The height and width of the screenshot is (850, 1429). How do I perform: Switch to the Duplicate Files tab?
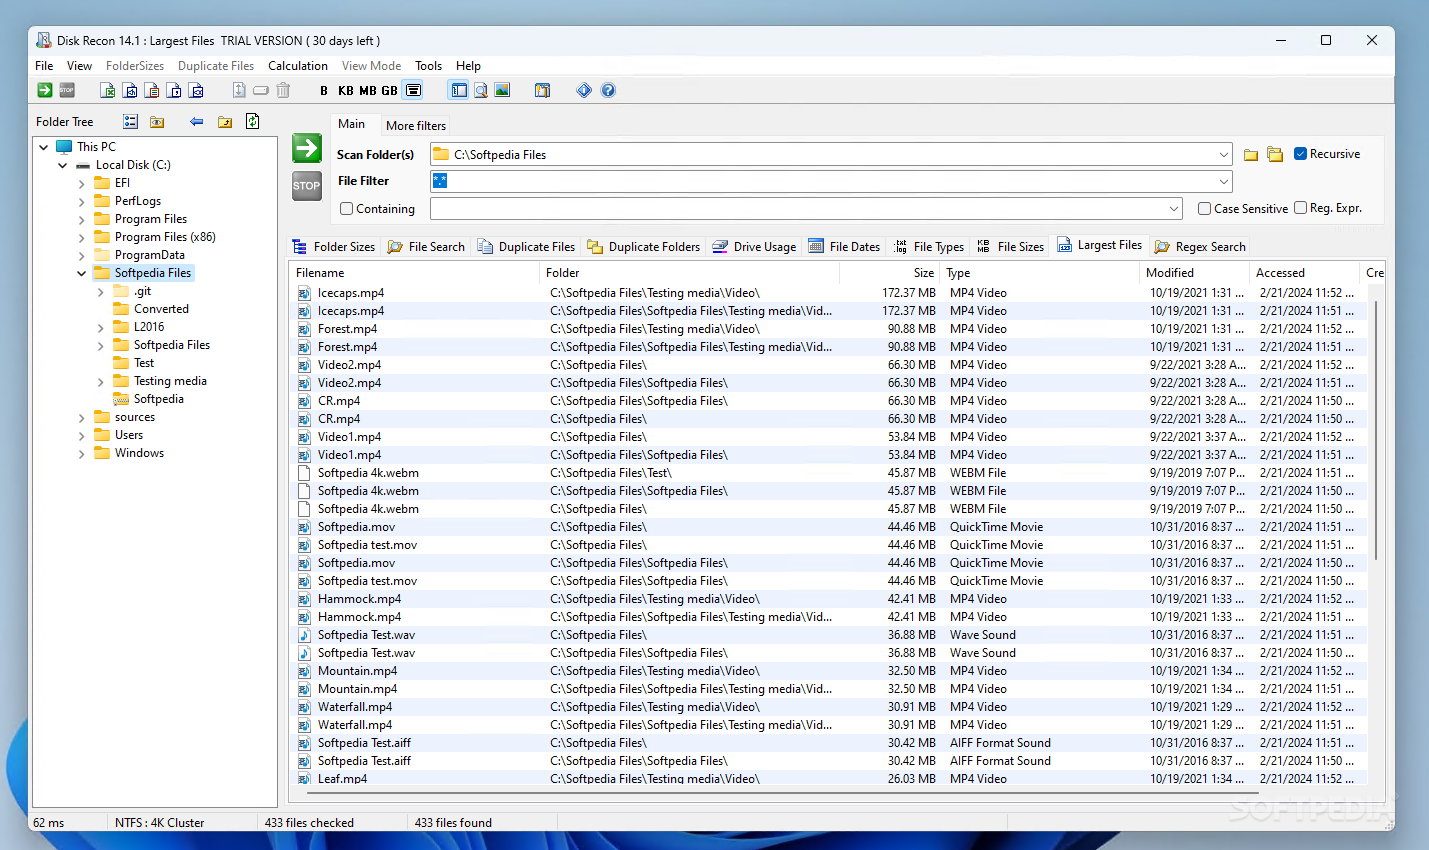point(526,247)
